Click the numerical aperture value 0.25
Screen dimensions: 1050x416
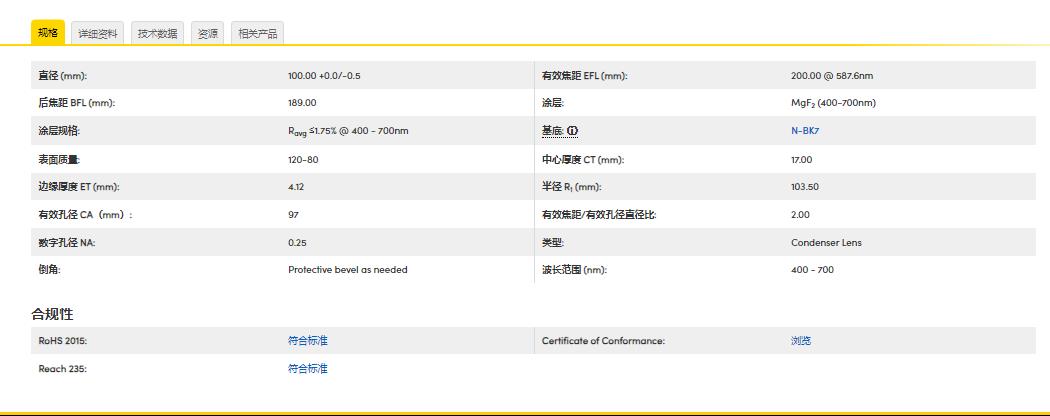click(297, 242)
